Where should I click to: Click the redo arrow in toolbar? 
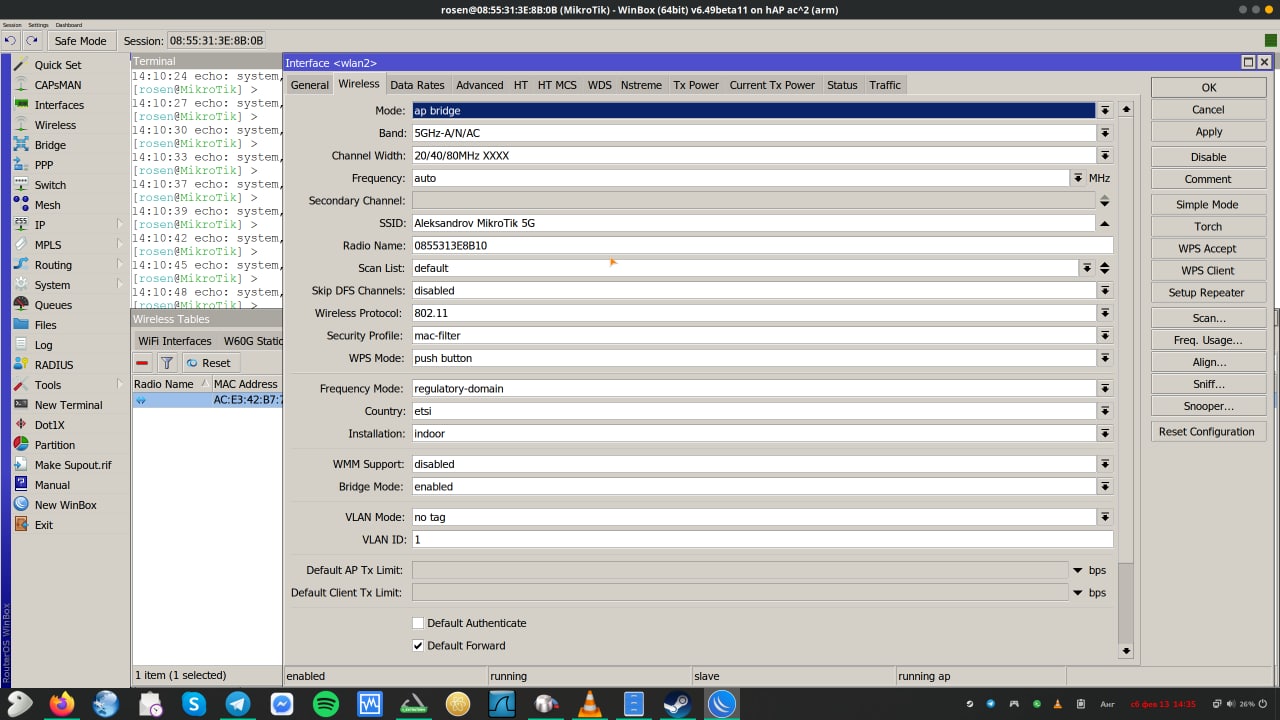32,41
